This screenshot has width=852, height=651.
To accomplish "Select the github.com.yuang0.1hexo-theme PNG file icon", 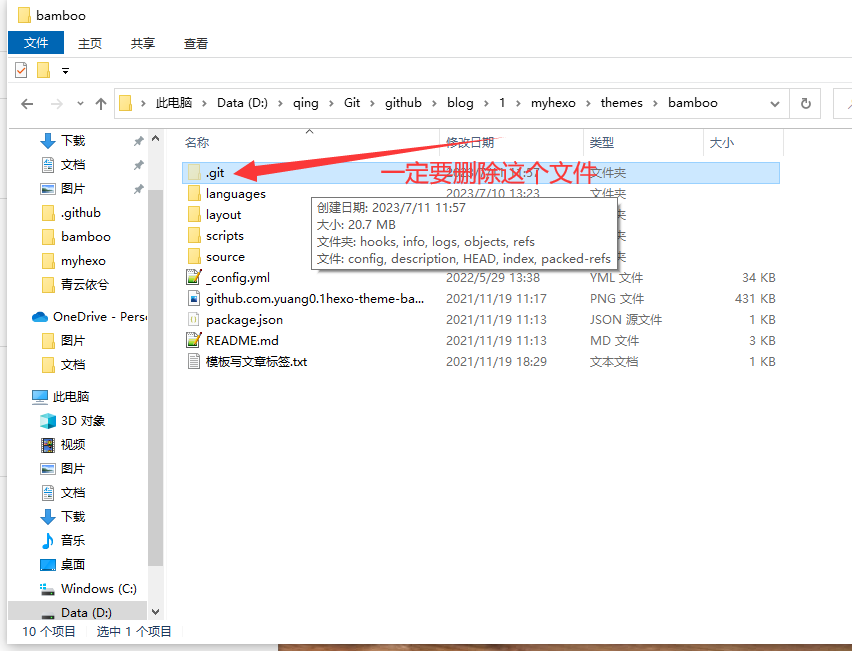I will [194, 298].
